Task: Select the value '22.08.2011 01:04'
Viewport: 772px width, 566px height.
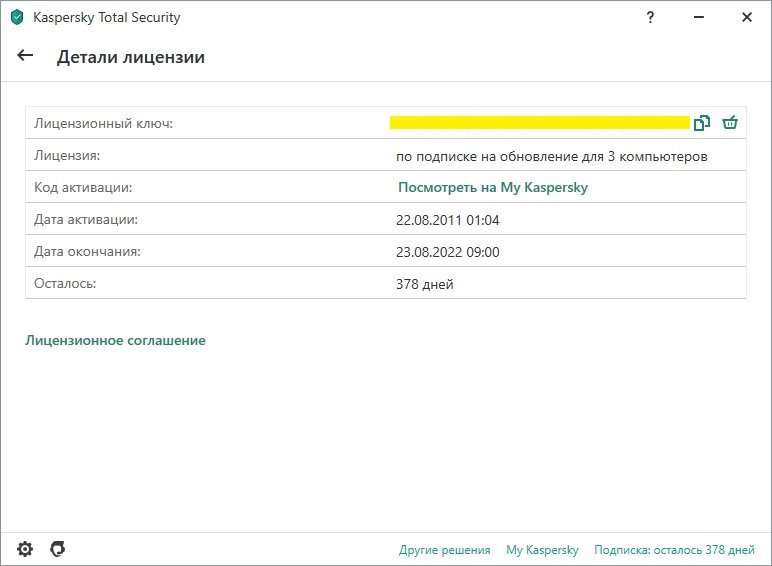Action: pyautogui.click(x=448, y=220)
